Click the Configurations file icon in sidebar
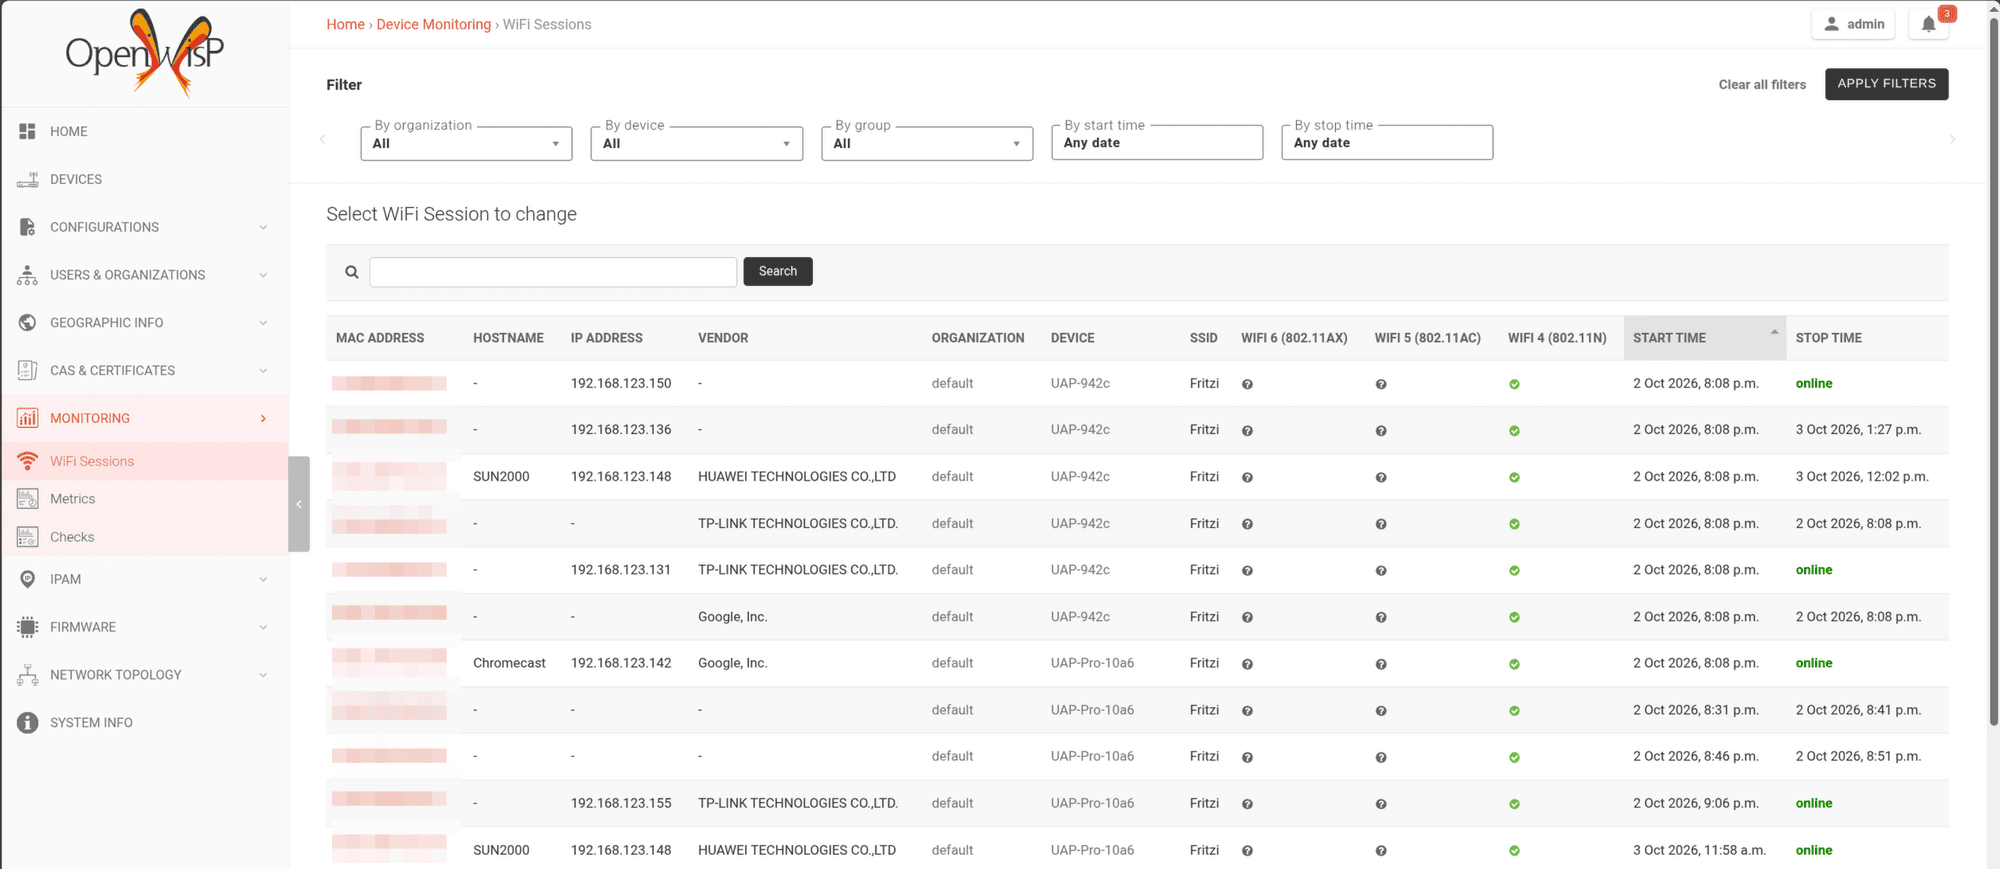 click(27, 227)
